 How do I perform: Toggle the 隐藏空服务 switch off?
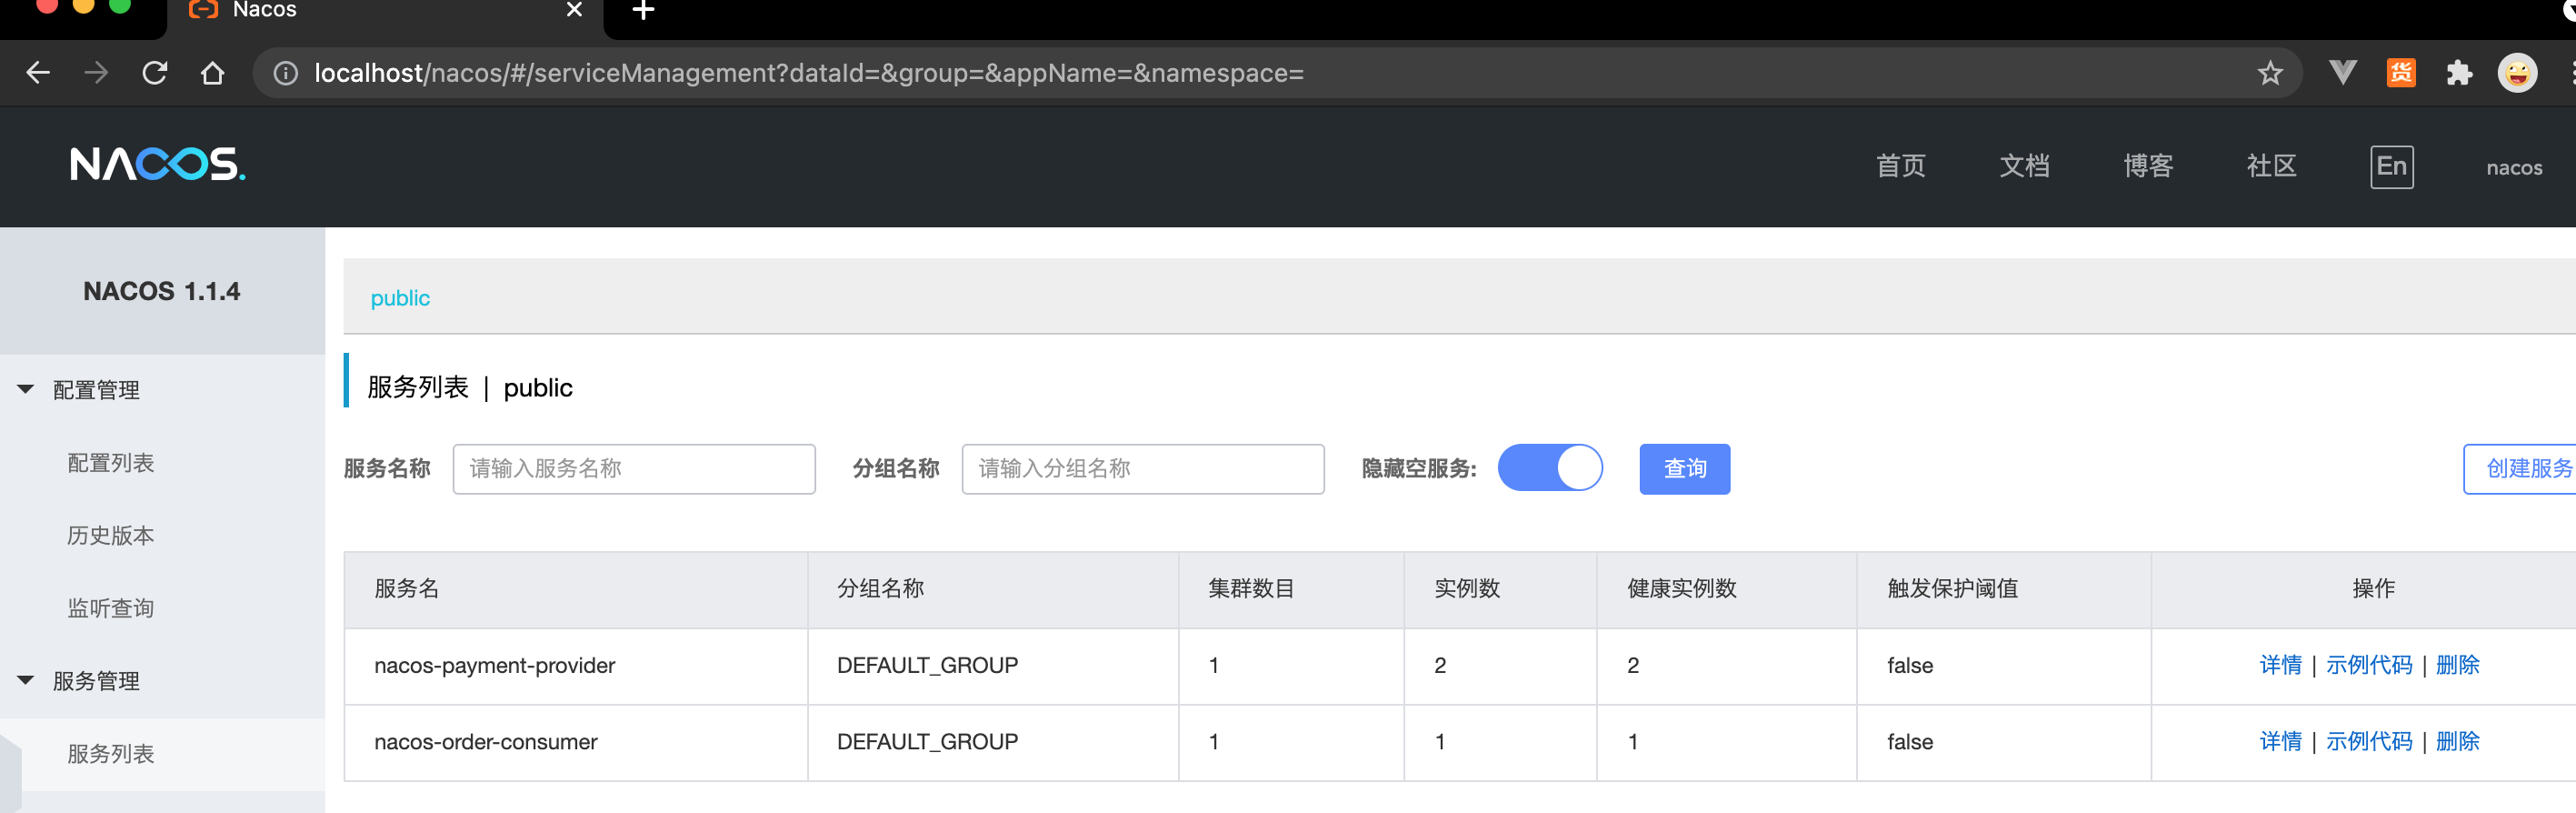coord(1550,468)
